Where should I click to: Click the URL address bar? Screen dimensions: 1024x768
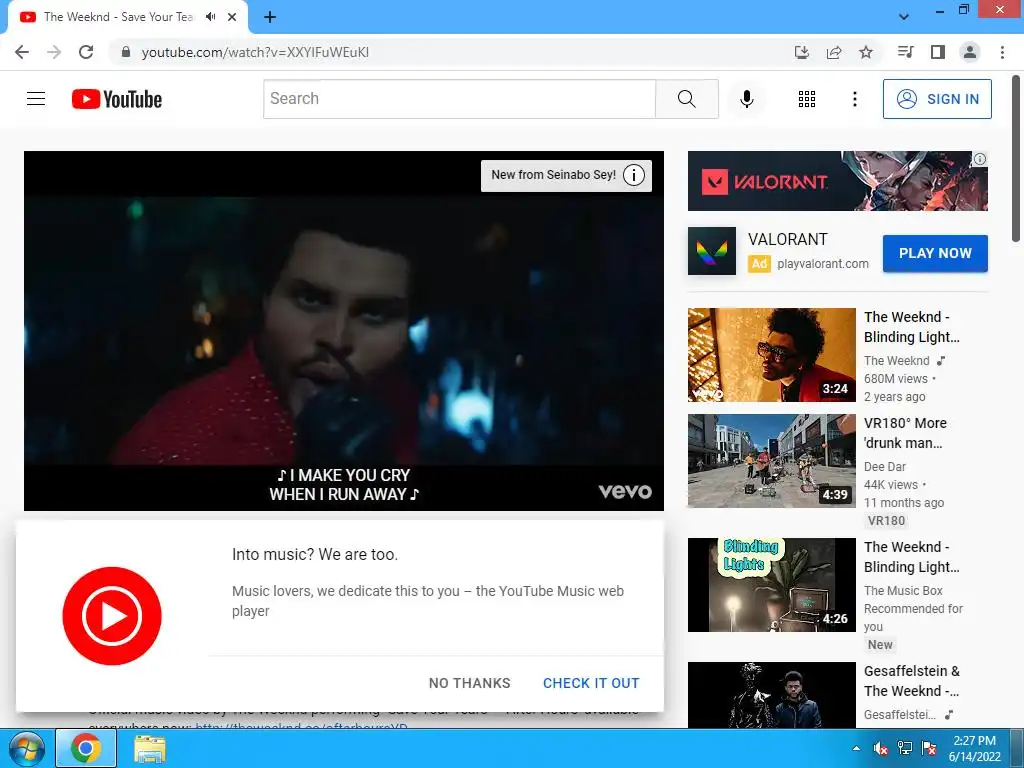(x=451, y=52)
